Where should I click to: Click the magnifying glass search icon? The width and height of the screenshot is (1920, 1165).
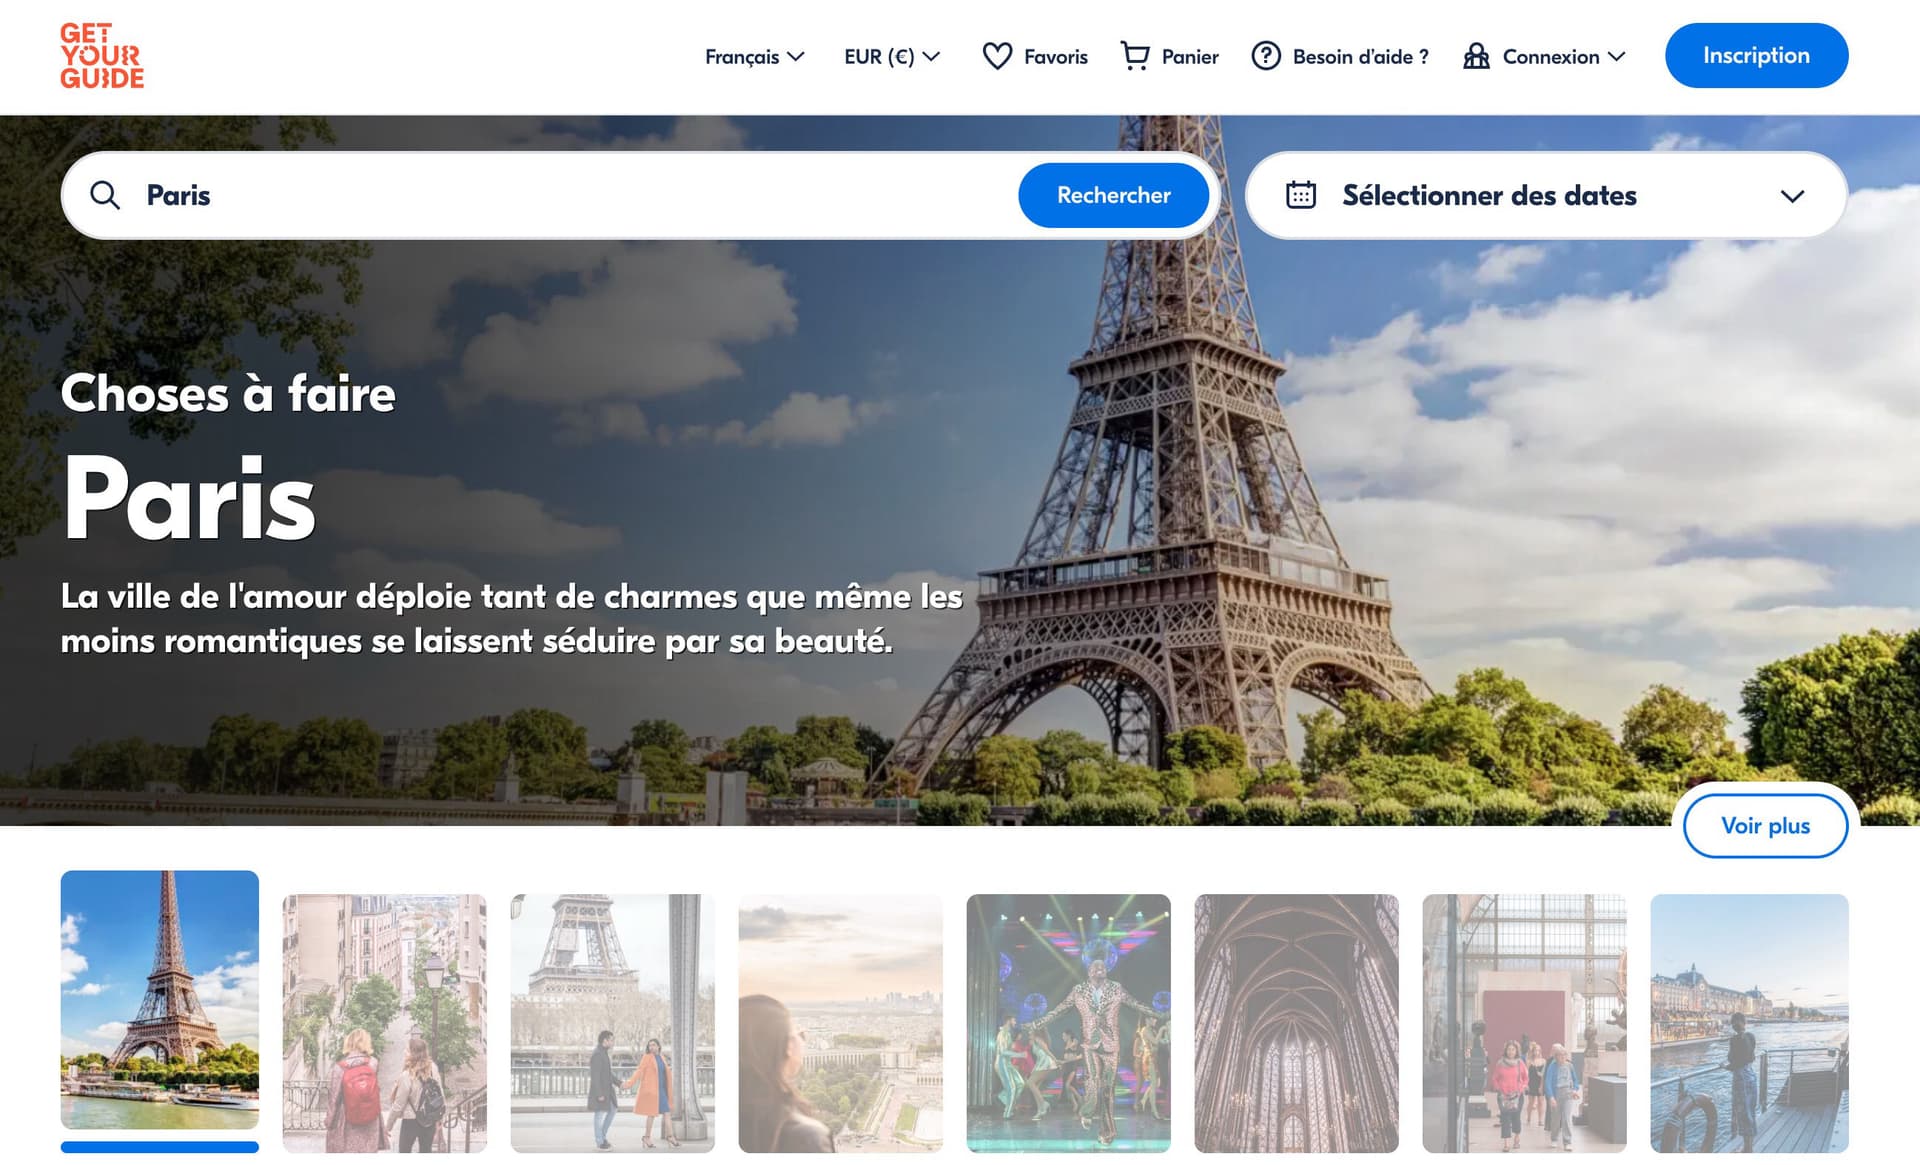tap(105, 195)
